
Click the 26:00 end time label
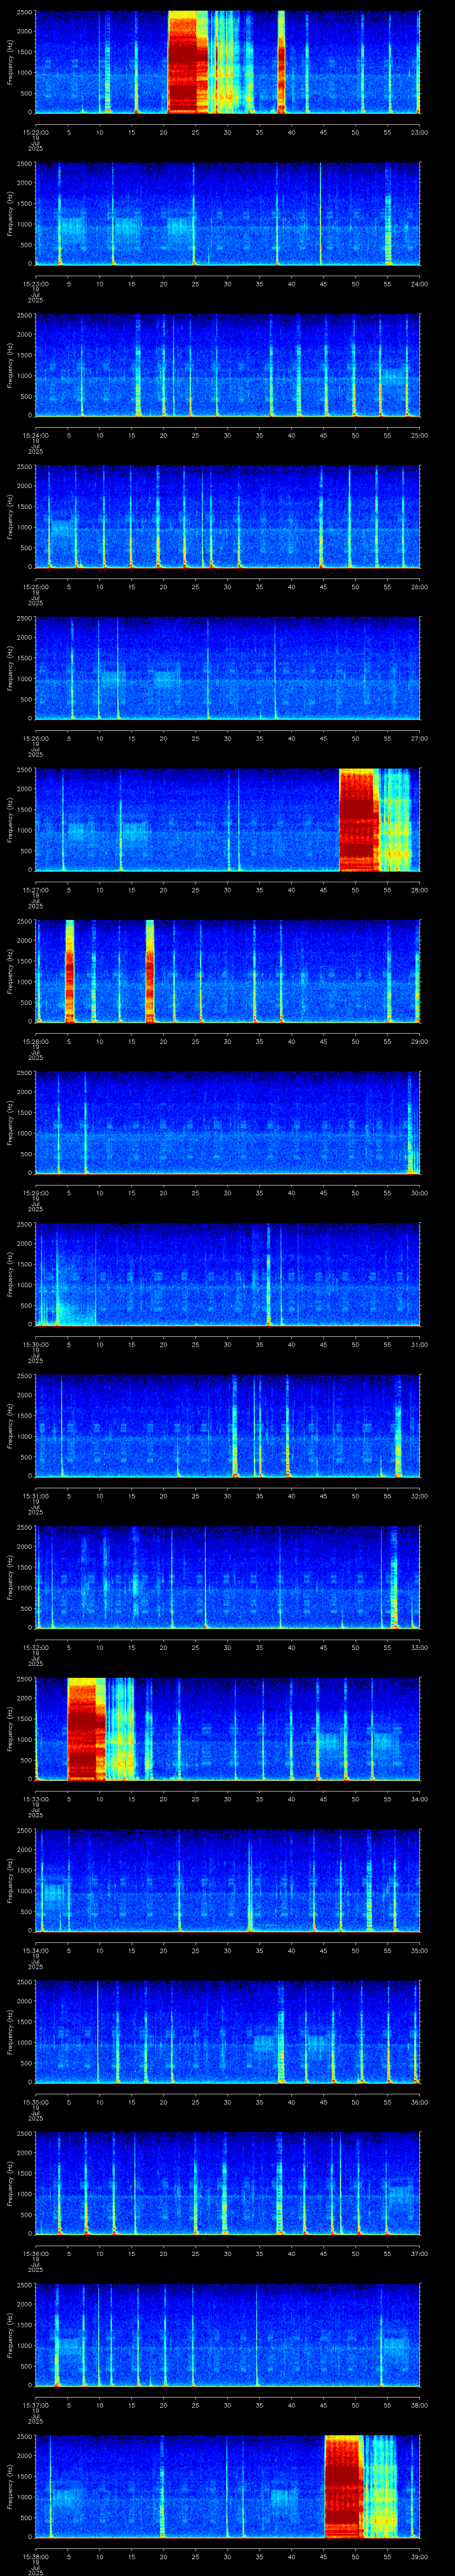pyautogui.click(x=419, y=586)
